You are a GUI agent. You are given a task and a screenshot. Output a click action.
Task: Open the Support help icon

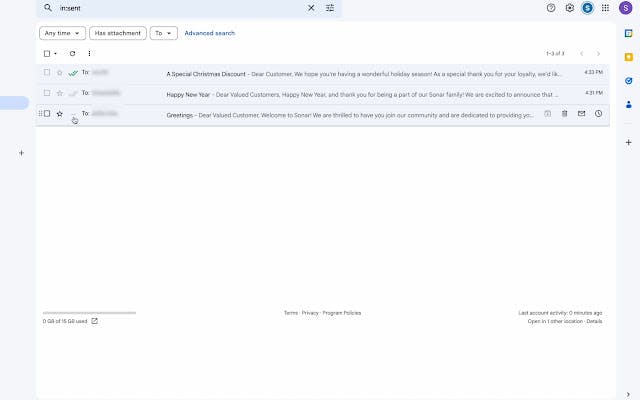[551, 8]
